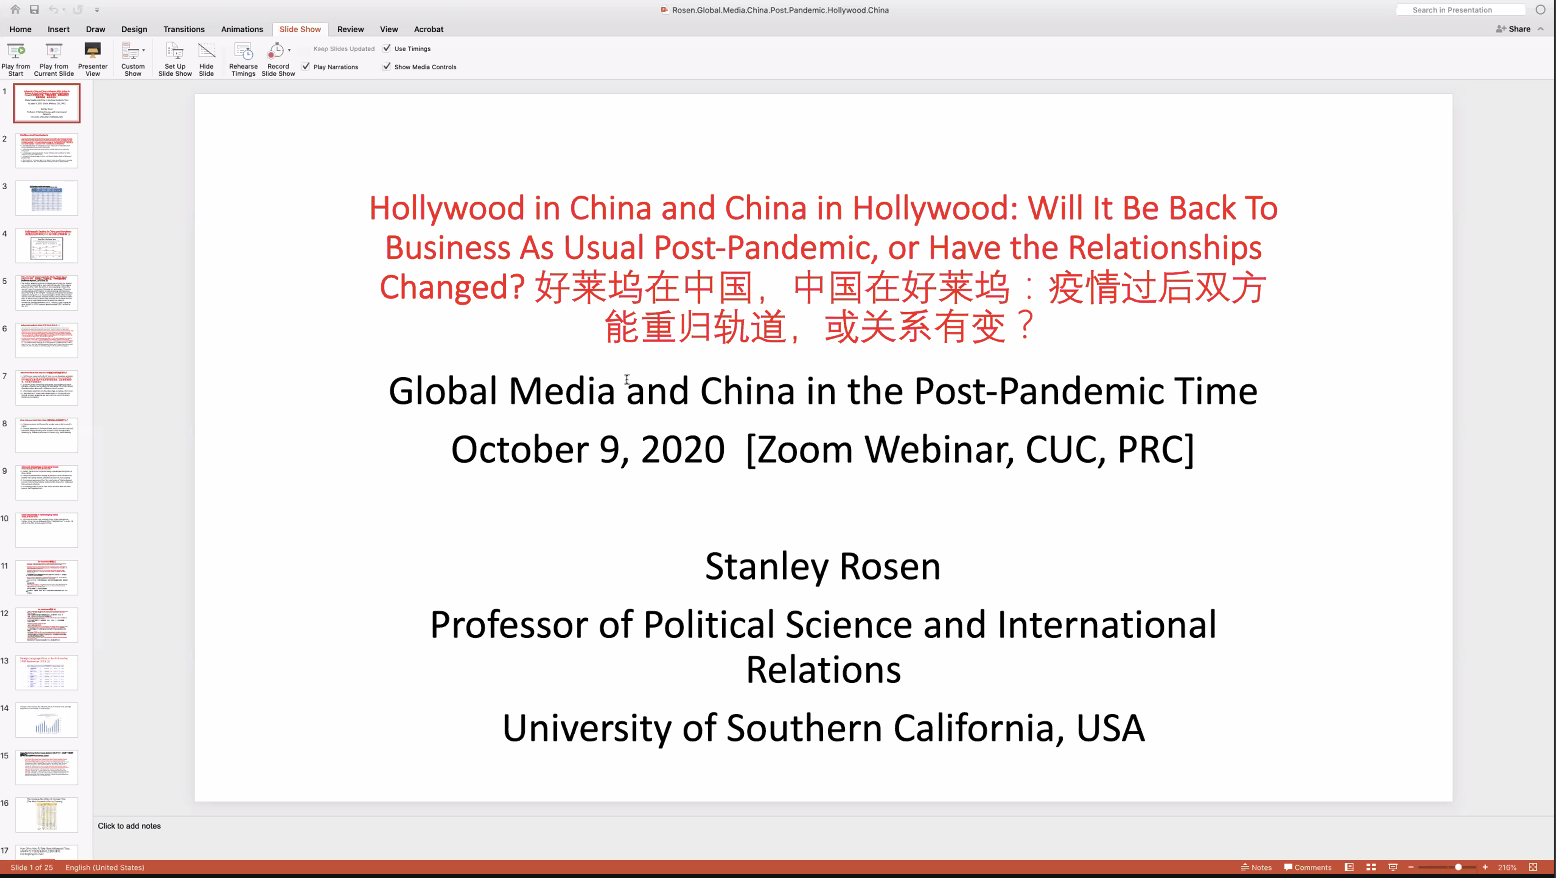The width and height of the screenshot is (1556, 878).
Task: Click the Save icon in title bar
Action: [x=34, y=10]
